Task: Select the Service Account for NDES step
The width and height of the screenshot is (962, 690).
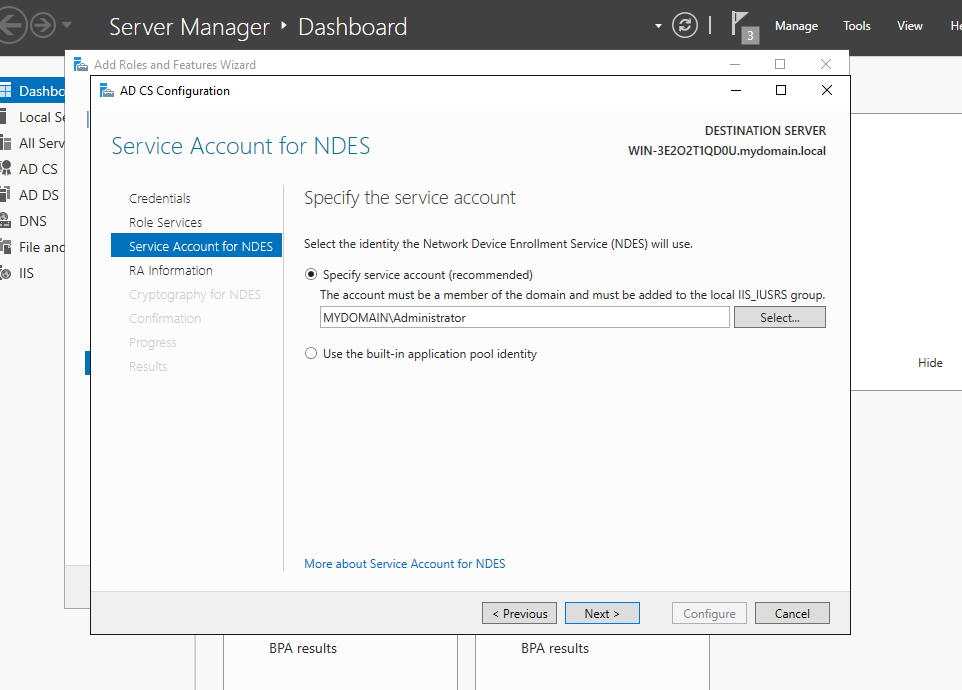Action: point(196,245)
